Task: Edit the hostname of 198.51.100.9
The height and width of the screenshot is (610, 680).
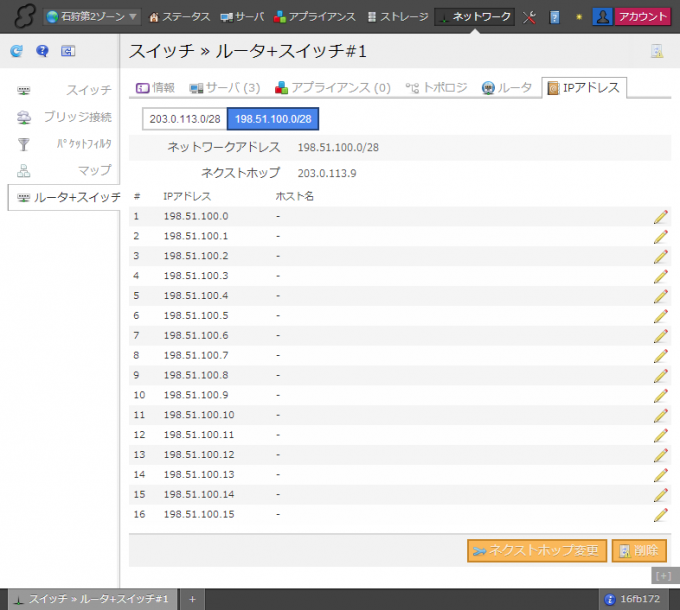Action: pos(660,396)
